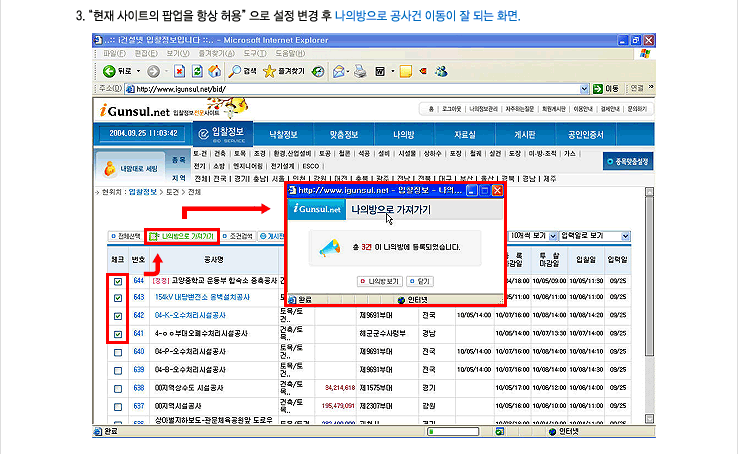Click the Back (뒤로) arrow in IE toolbar
738x454 pixels.
tap(109, 72)
